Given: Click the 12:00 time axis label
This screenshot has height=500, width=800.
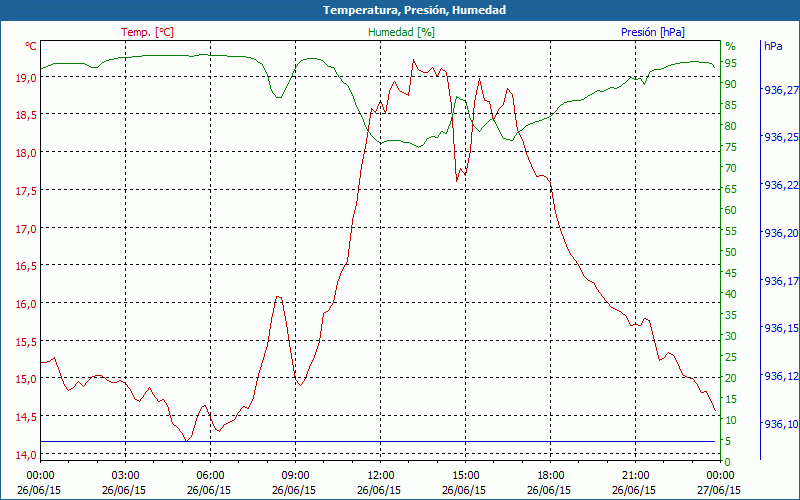Looking at the screenshot, I should pos(380,475).
